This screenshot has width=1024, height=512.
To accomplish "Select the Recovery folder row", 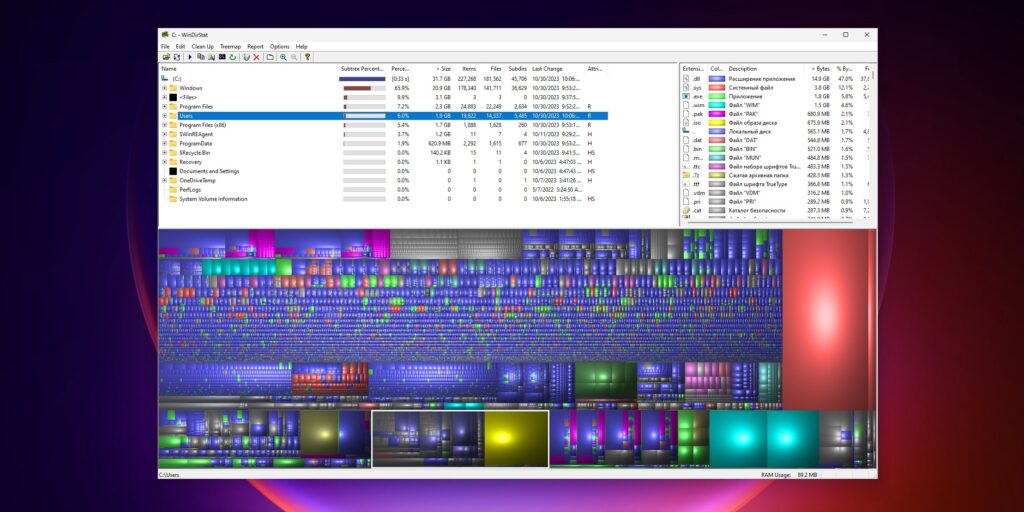I will pyautogui.click(x=384, y=162).
